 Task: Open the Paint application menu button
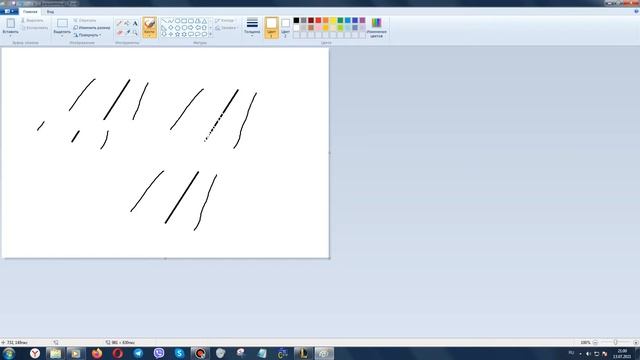[9, 11]
